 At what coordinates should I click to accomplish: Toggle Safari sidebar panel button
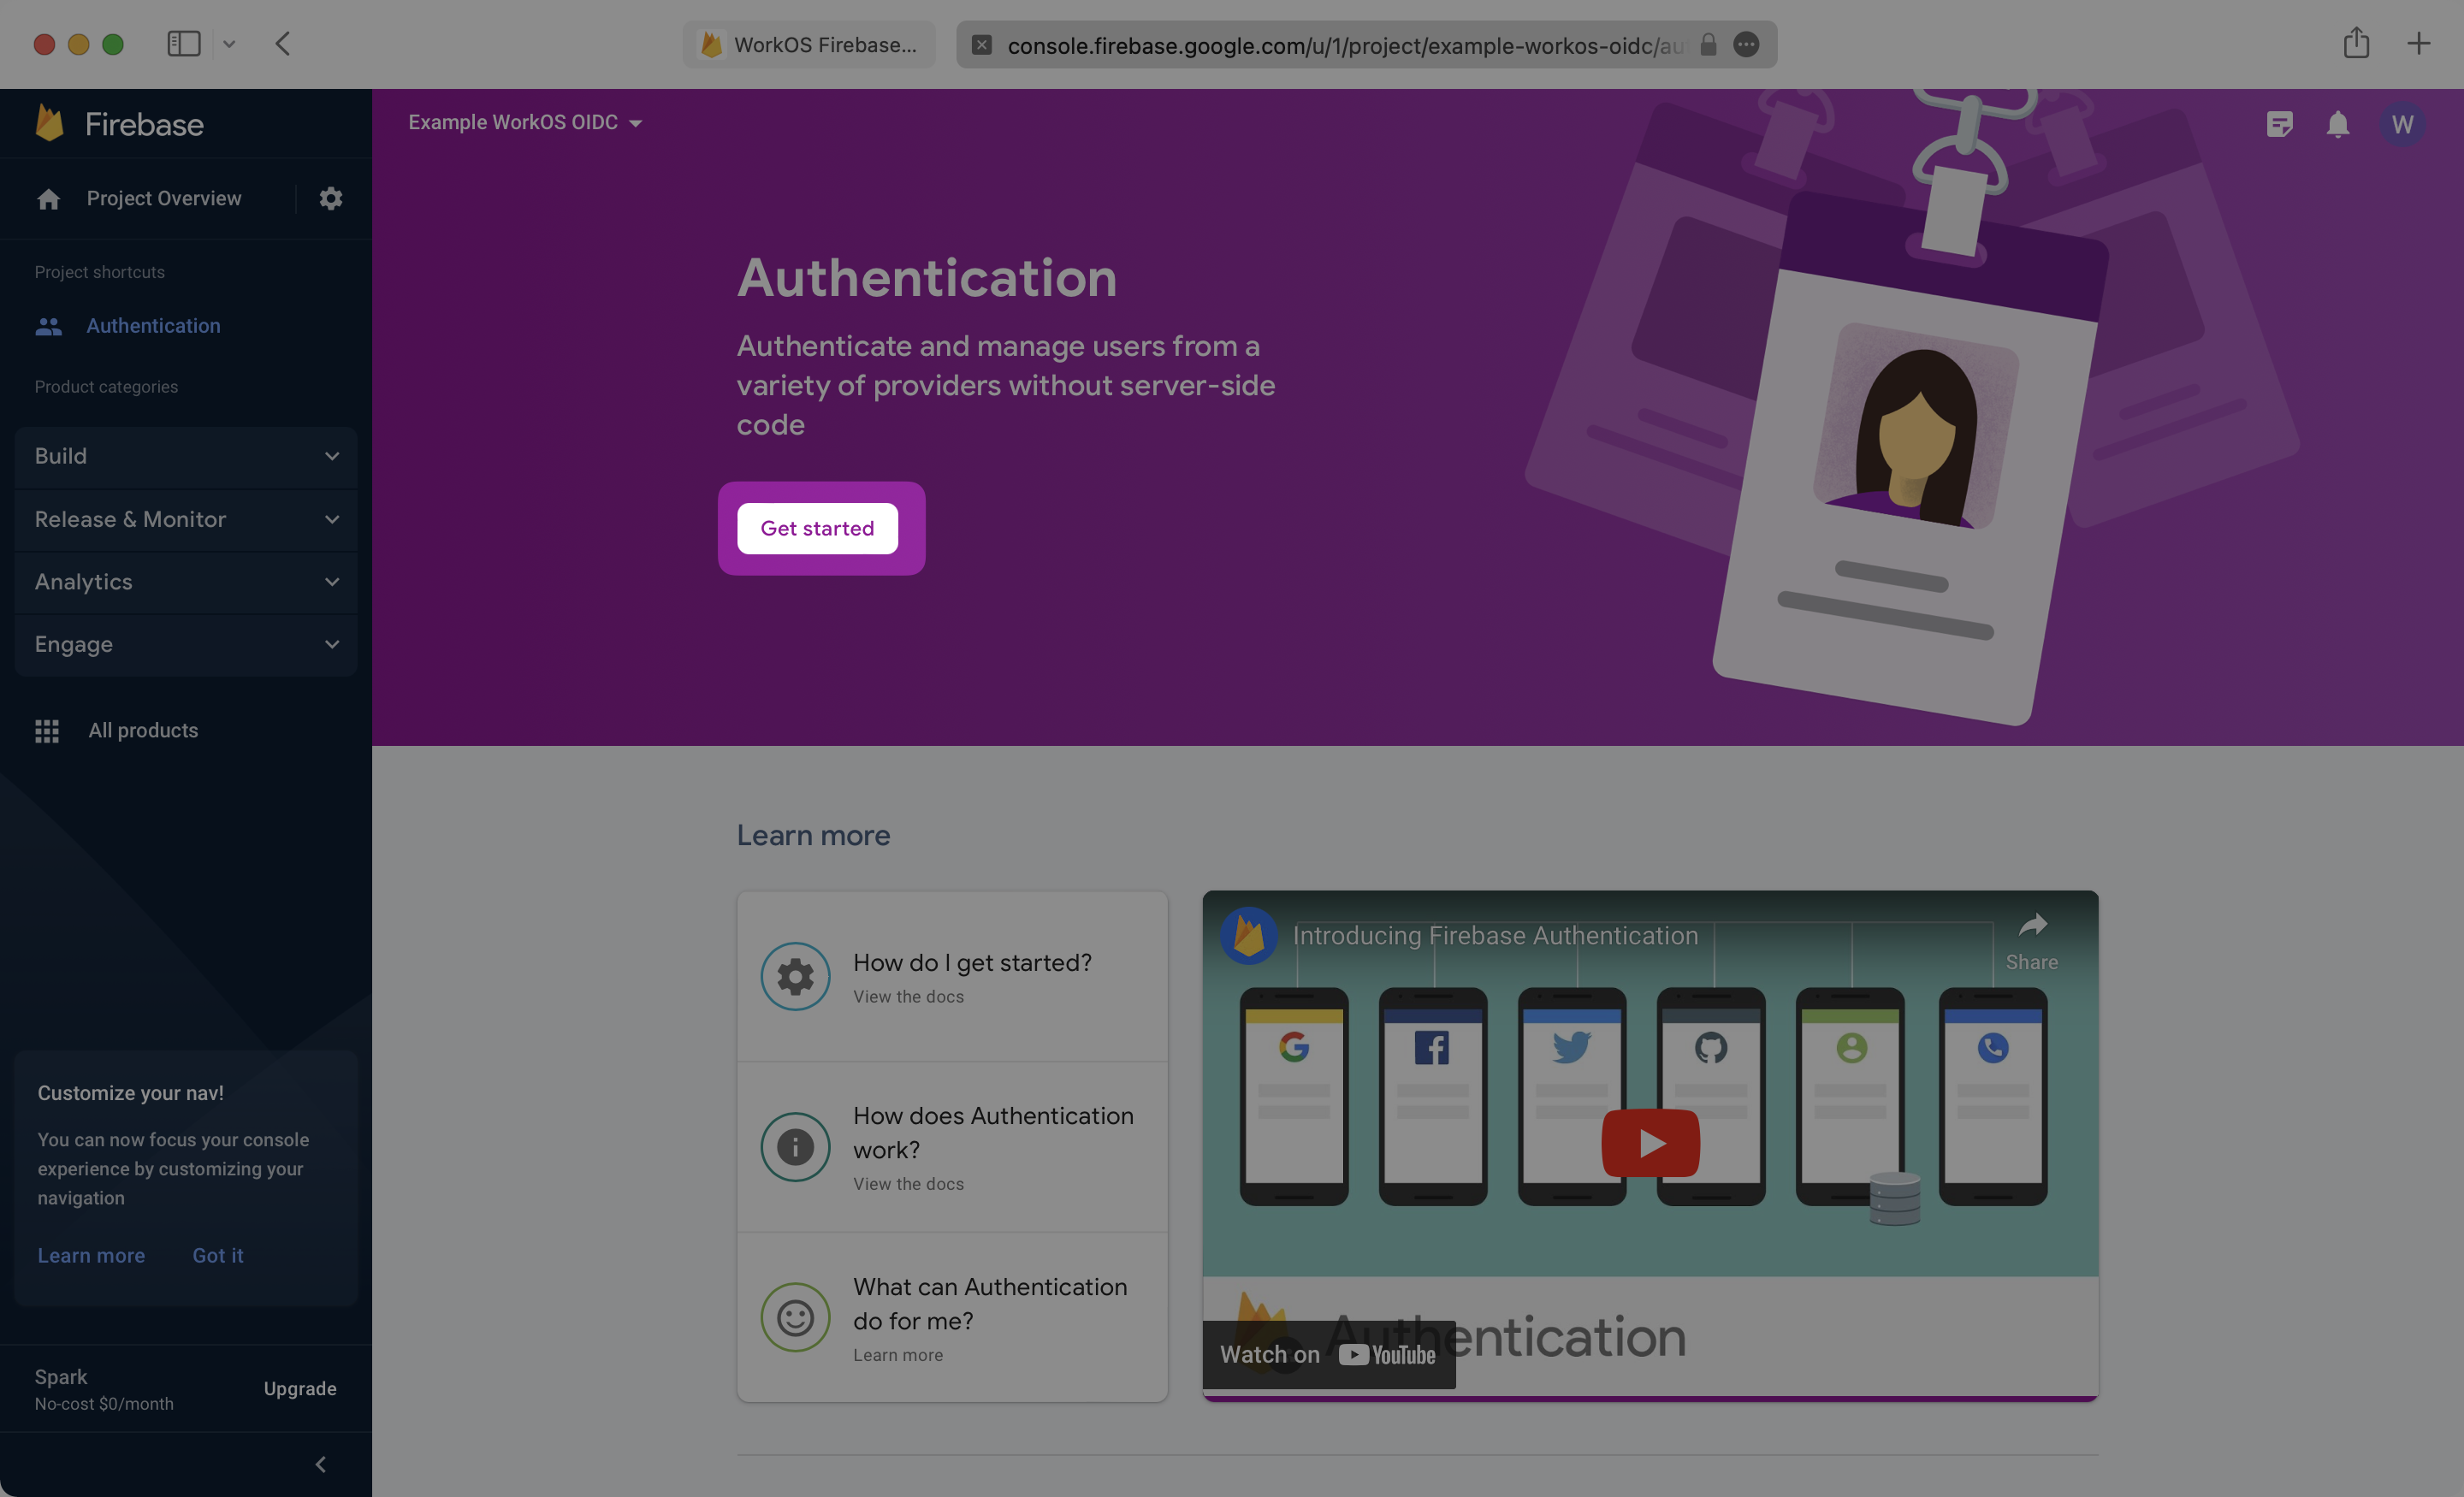point(184,44)
